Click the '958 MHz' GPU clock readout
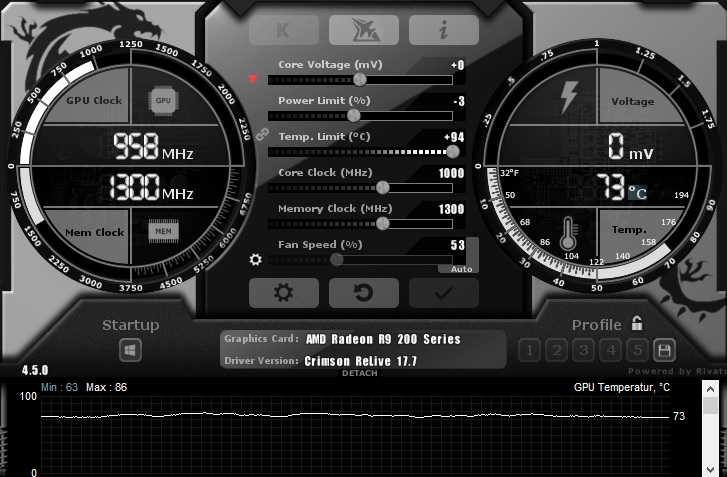Image resolution: width=727 pixels, height=477 pixels. tap(153, 146)
